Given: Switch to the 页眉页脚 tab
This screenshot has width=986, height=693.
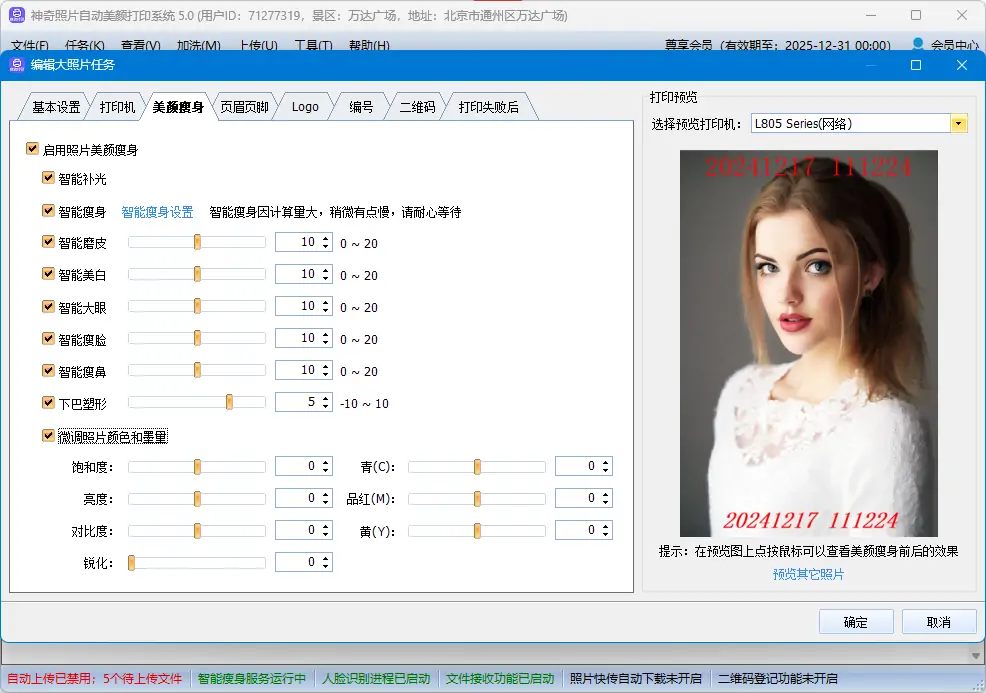Looking at the screenshot, I should click(x=244, y=107).
